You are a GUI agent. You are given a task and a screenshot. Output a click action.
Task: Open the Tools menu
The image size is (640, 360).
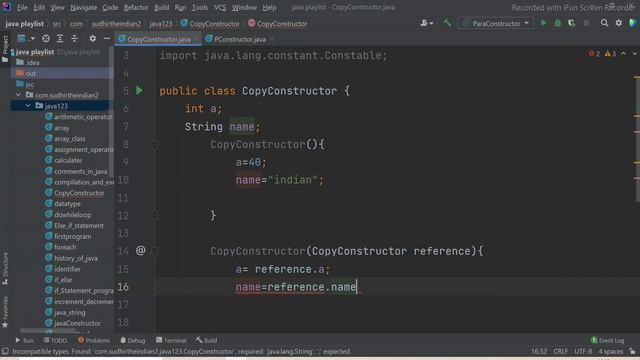click(x=200, y=7)
